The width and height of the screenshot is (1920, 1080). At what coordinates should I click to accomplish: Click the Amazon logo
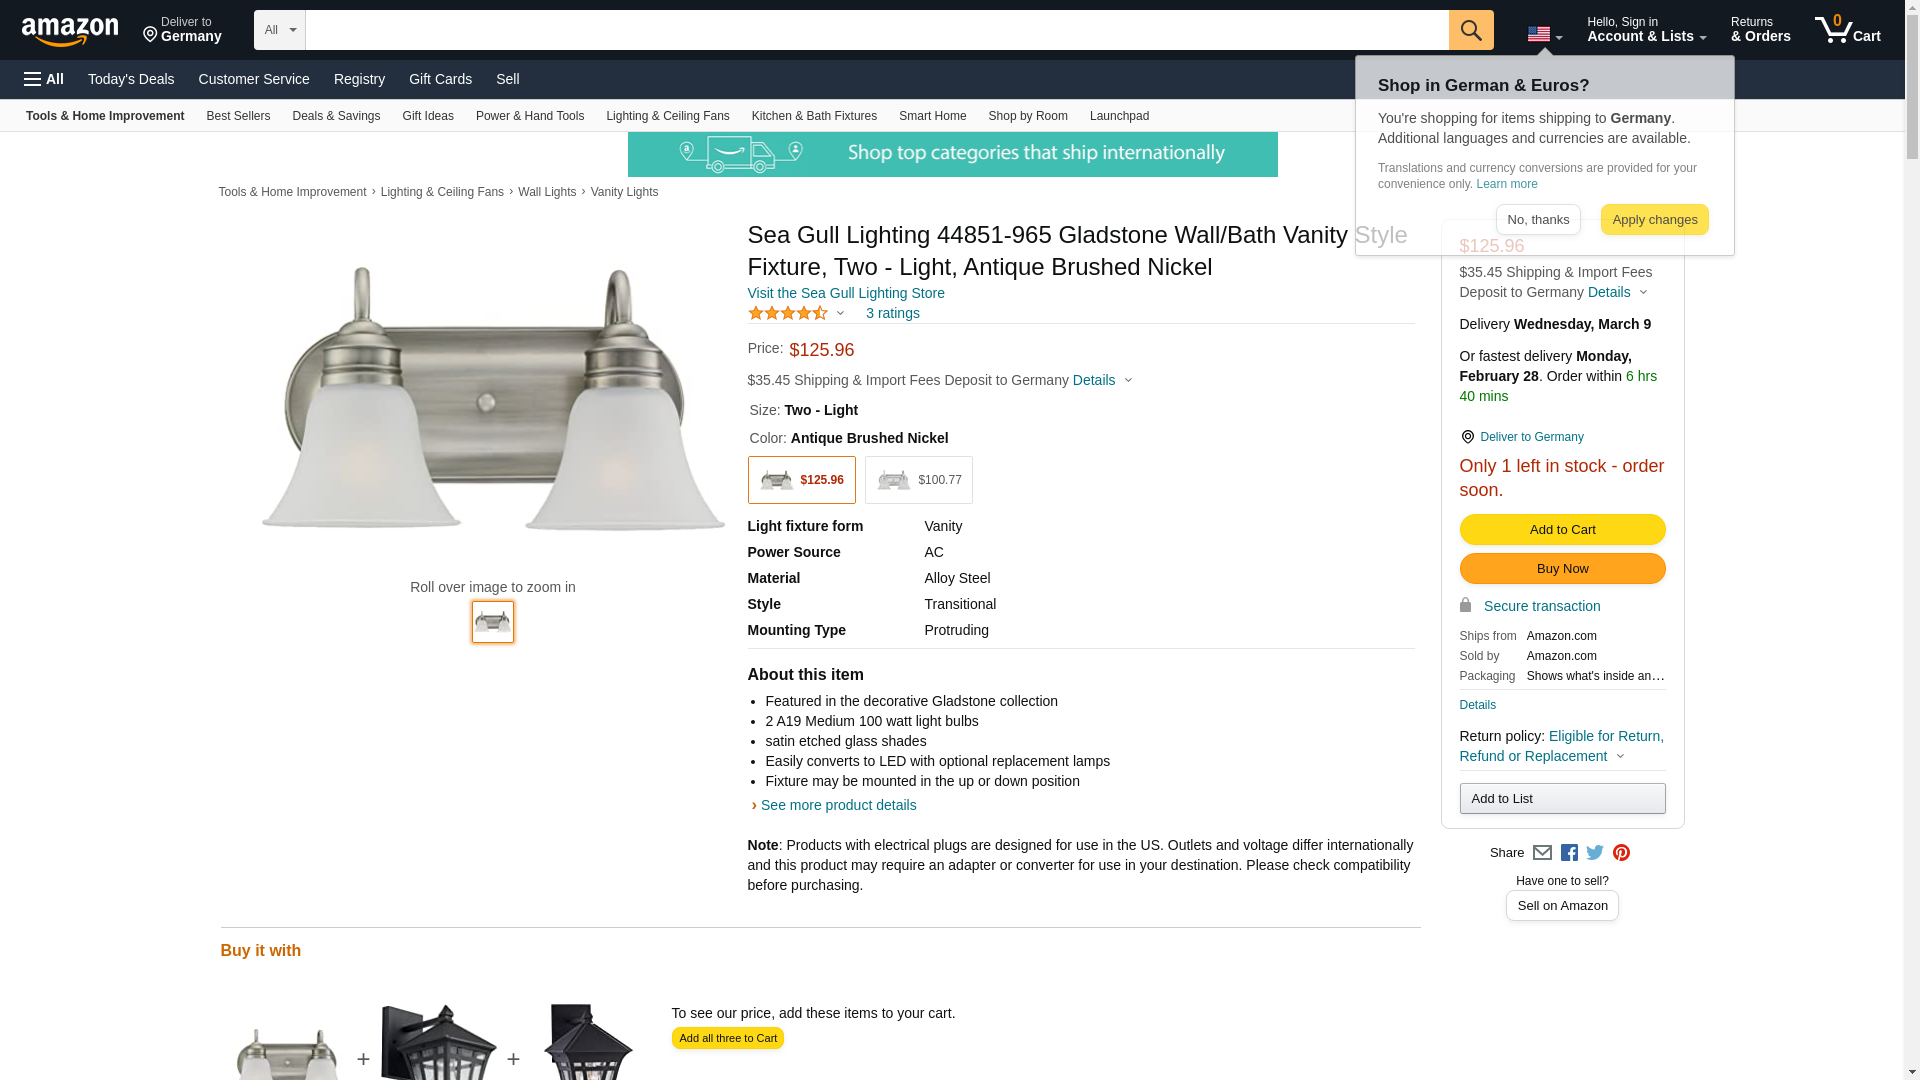click(70, 31)
